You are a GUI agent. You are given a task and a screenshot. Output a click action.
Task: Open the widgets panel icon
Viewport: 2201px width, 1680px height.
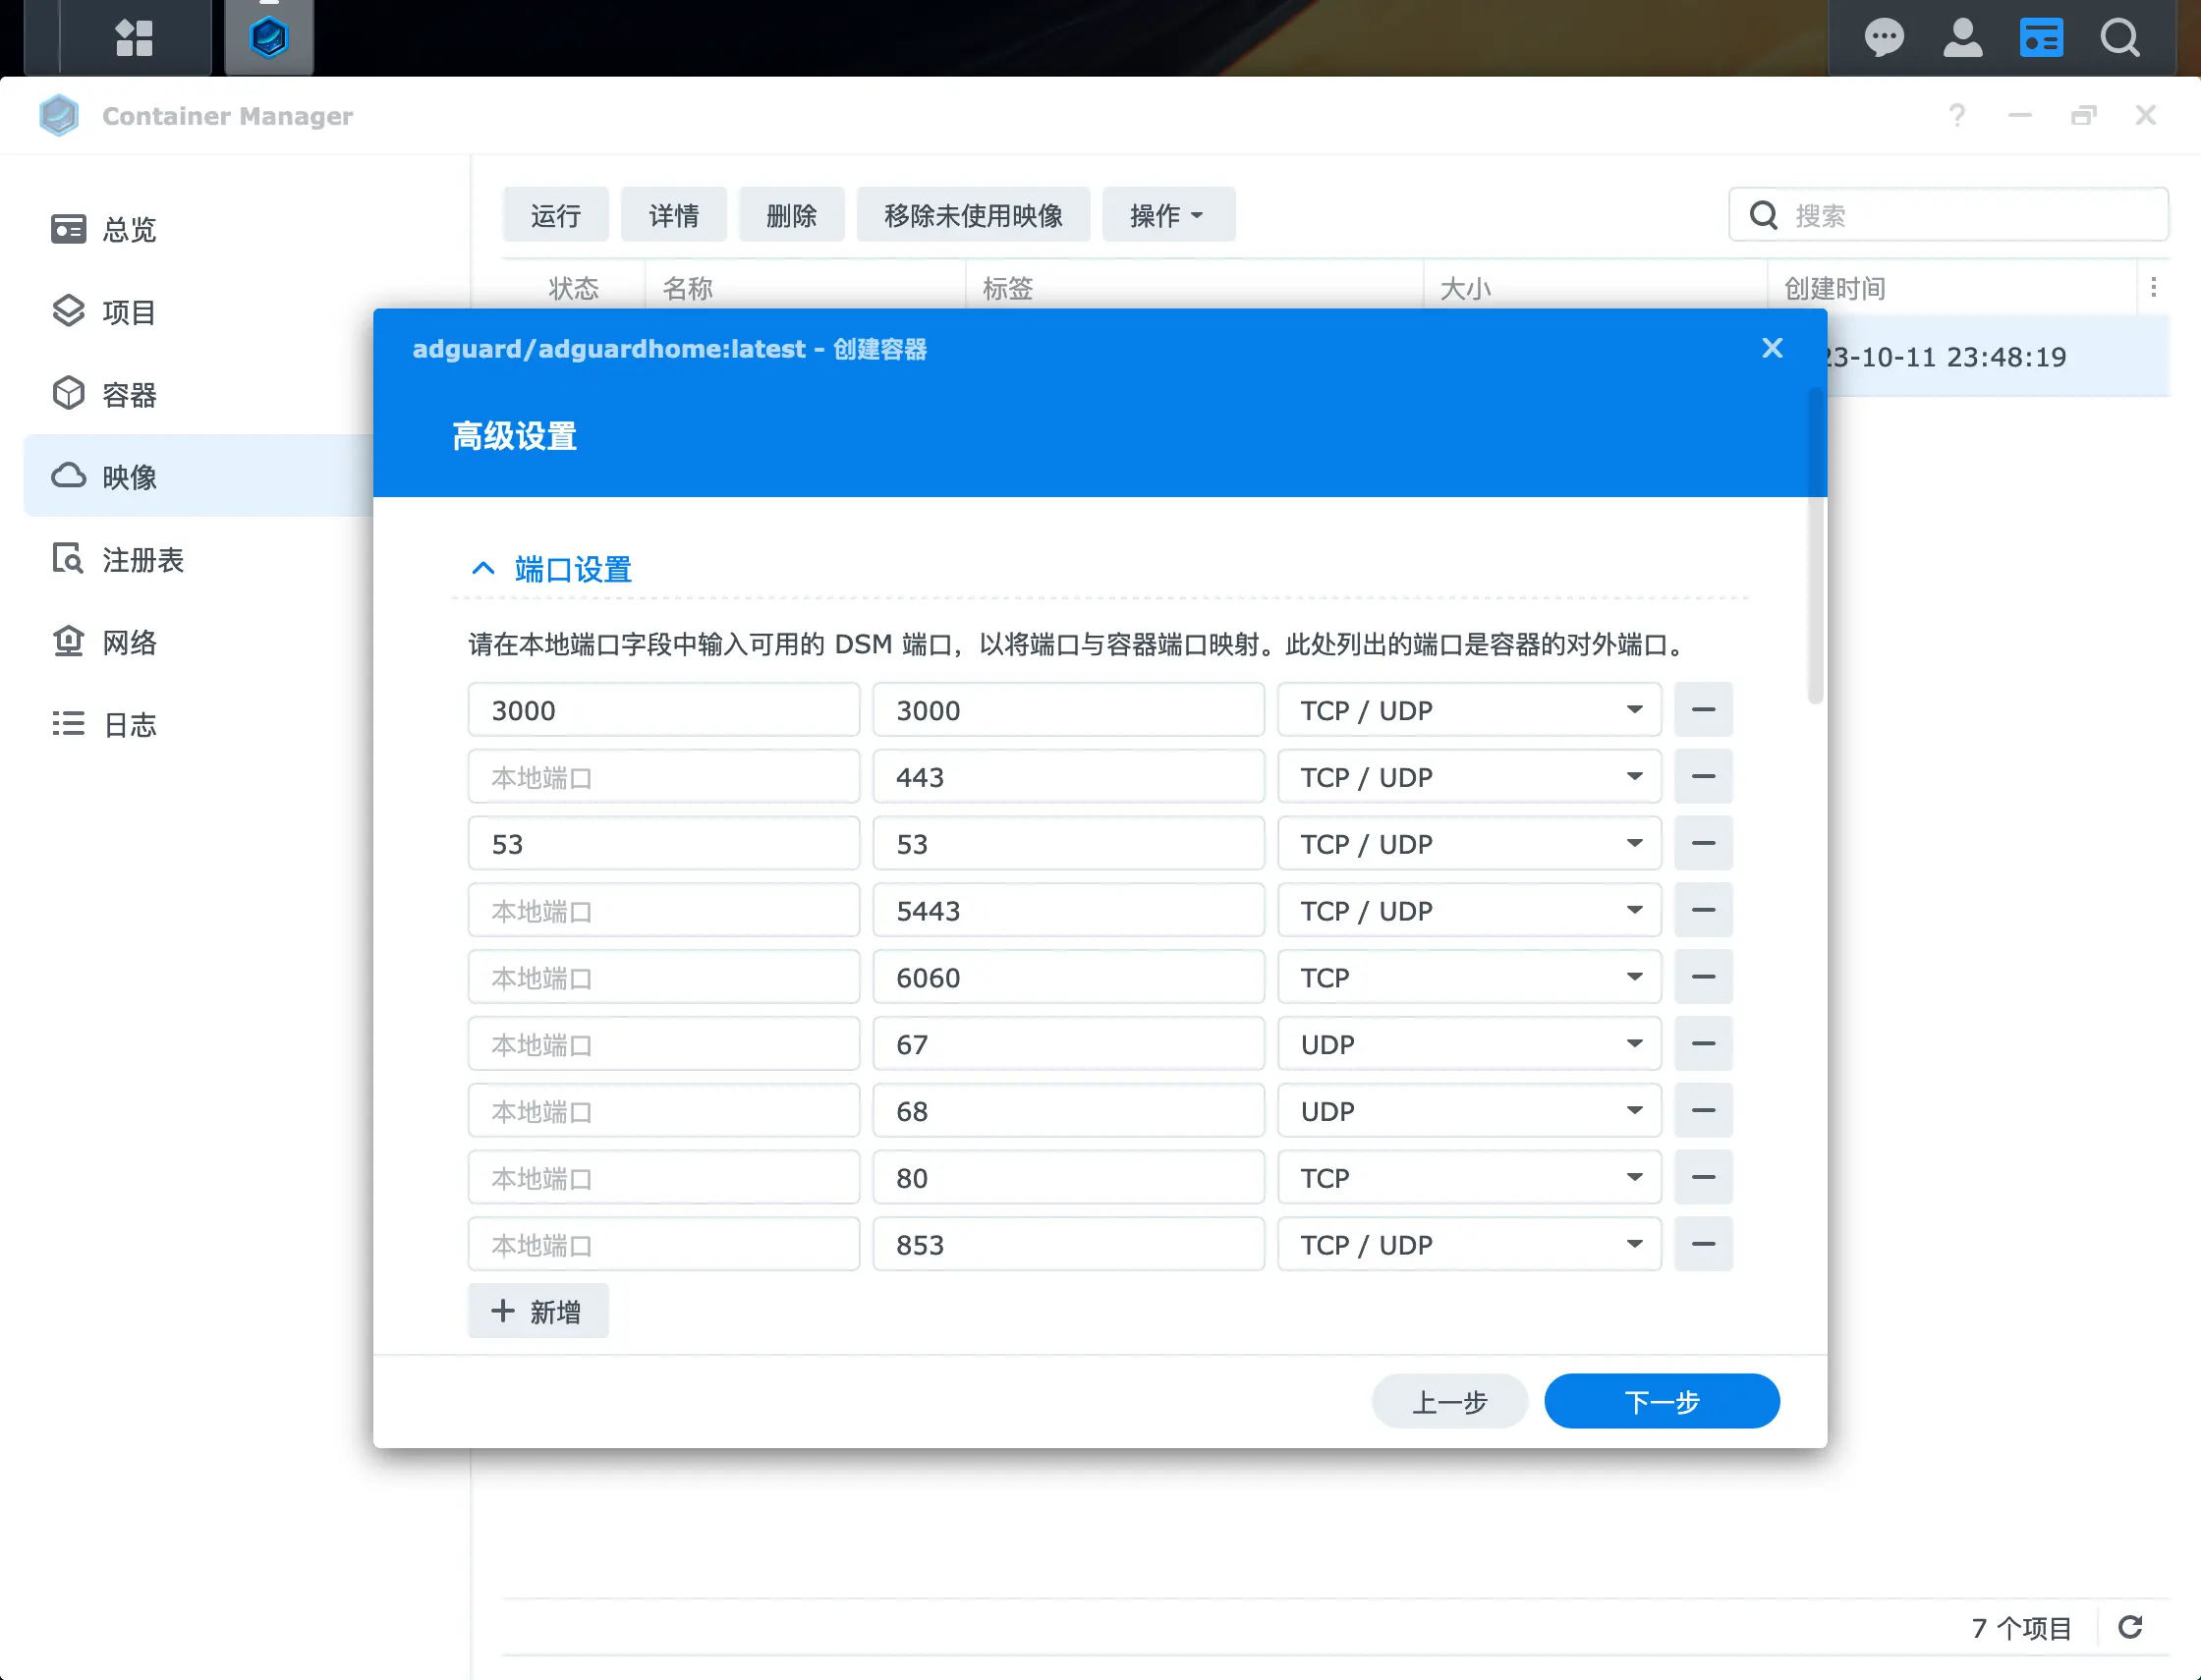click(x=2041, y=38)
